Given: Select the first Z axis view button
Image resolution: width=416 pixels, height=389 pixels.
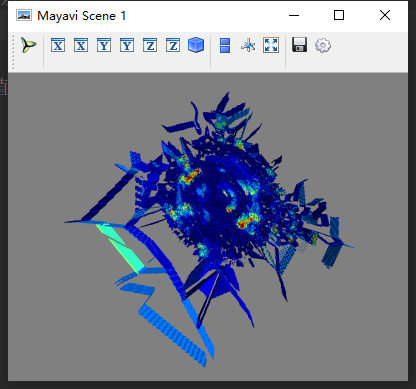Looking at the screenshot, I should coord(150,45).
